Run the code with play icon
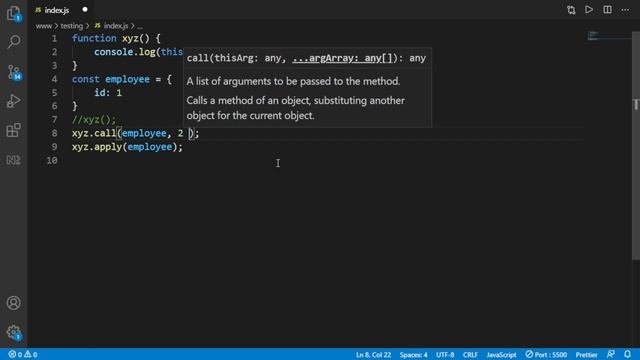The width and height of the screenshot is (640, 360). (x=589, y=9)
